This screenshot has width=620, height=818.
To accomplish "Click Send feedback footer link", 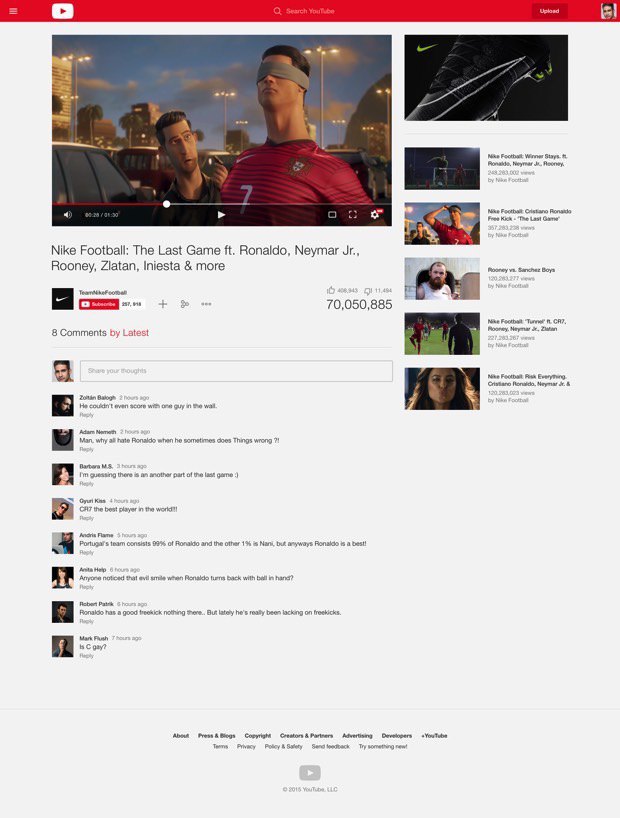I will [330, 747].
